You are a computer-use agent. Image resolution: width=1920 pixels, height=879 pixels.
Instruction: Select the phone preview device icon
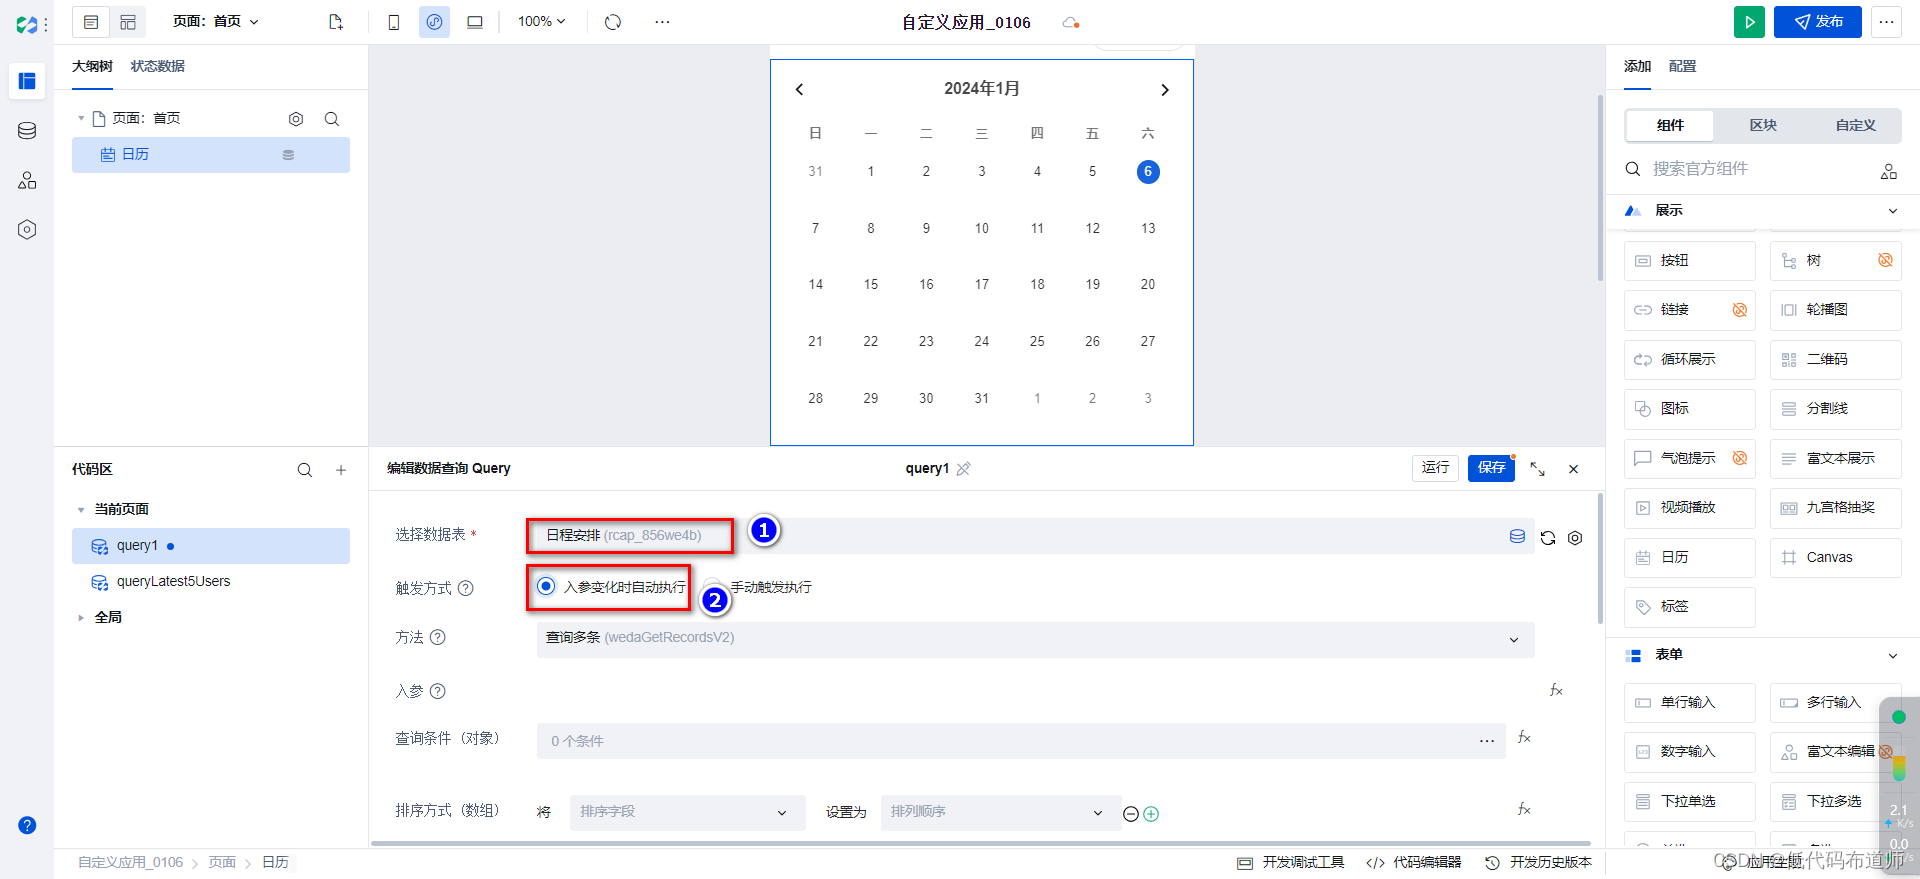pos(394,22)
